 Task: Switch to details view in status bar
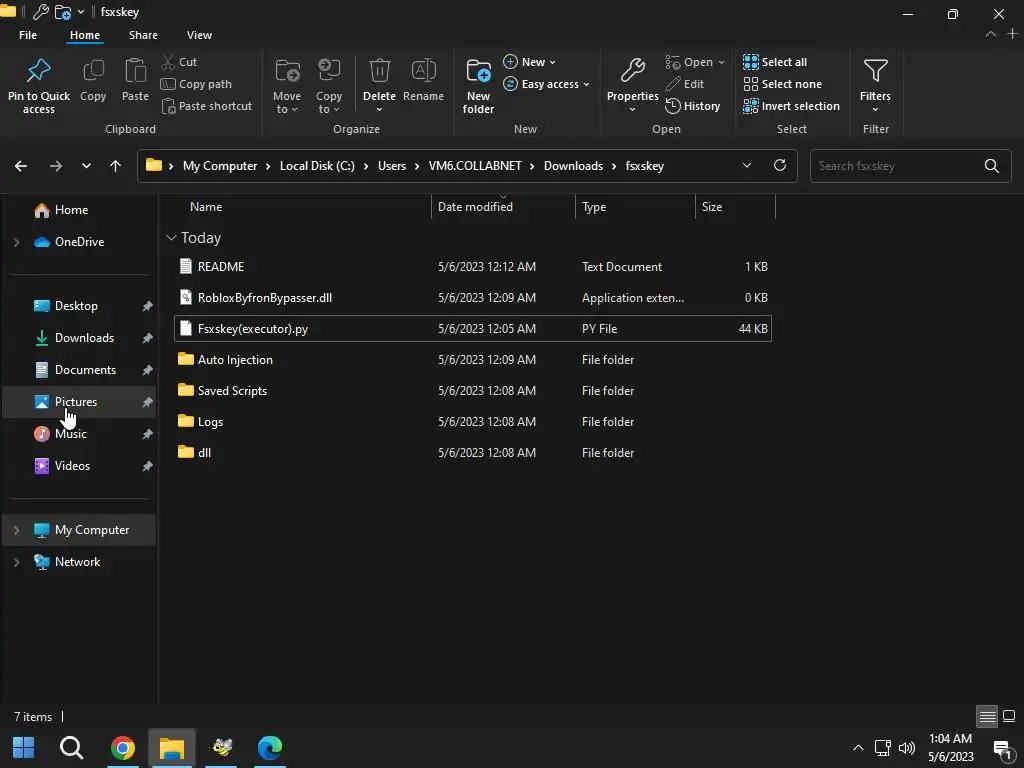pos(987,716)
